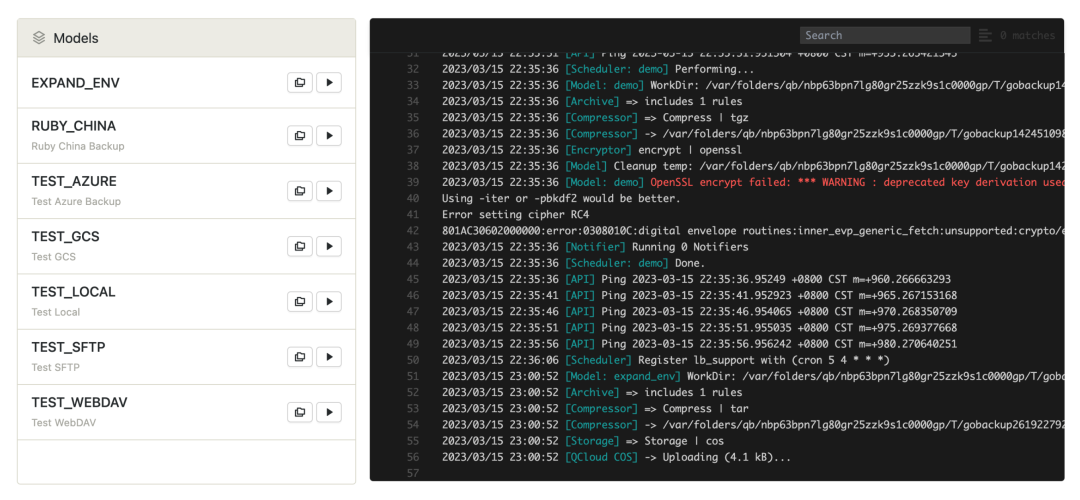1080x500 pixels.
Task: Open the folders icon beside TEST_SFTP
Action: (300, 357)
